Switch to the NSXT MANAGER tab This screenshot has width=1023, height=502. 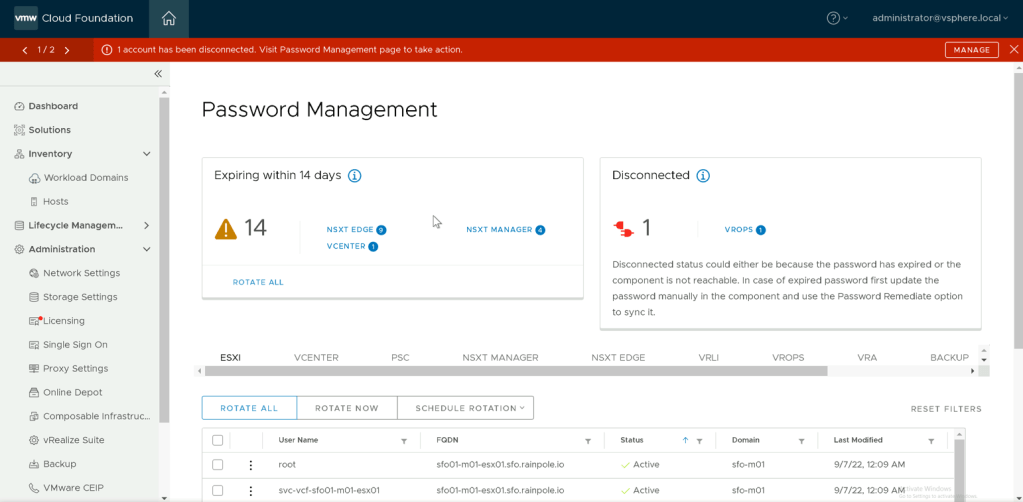click(x=500, y=357)
